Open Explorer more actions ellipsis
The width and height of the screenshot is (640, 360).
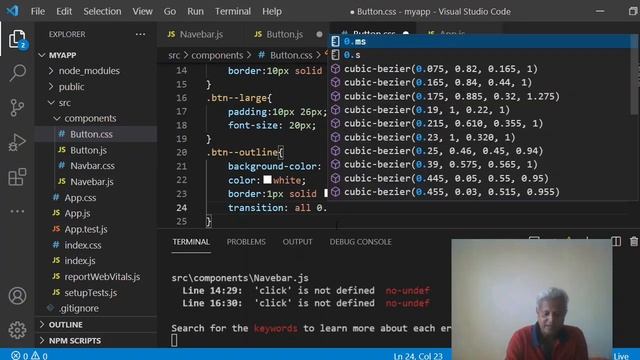pos(140,34)
